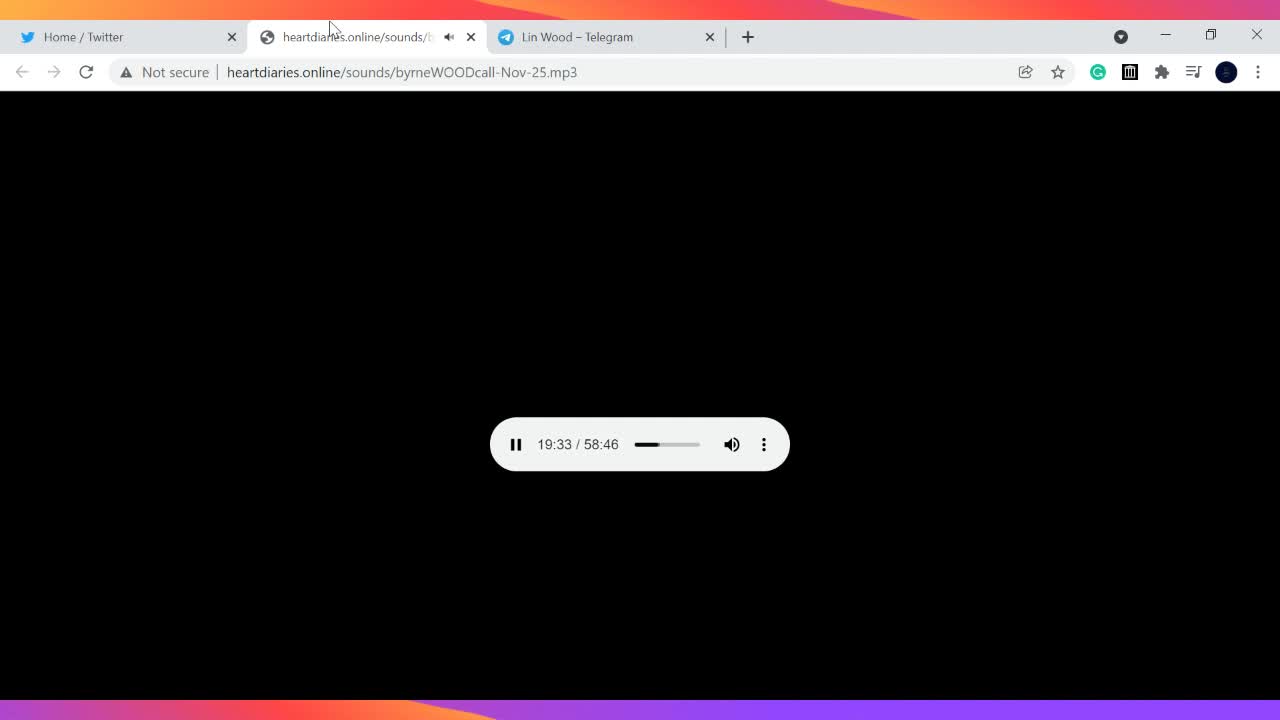Click the 19:33 / 58:46 time display

[578, 444]
